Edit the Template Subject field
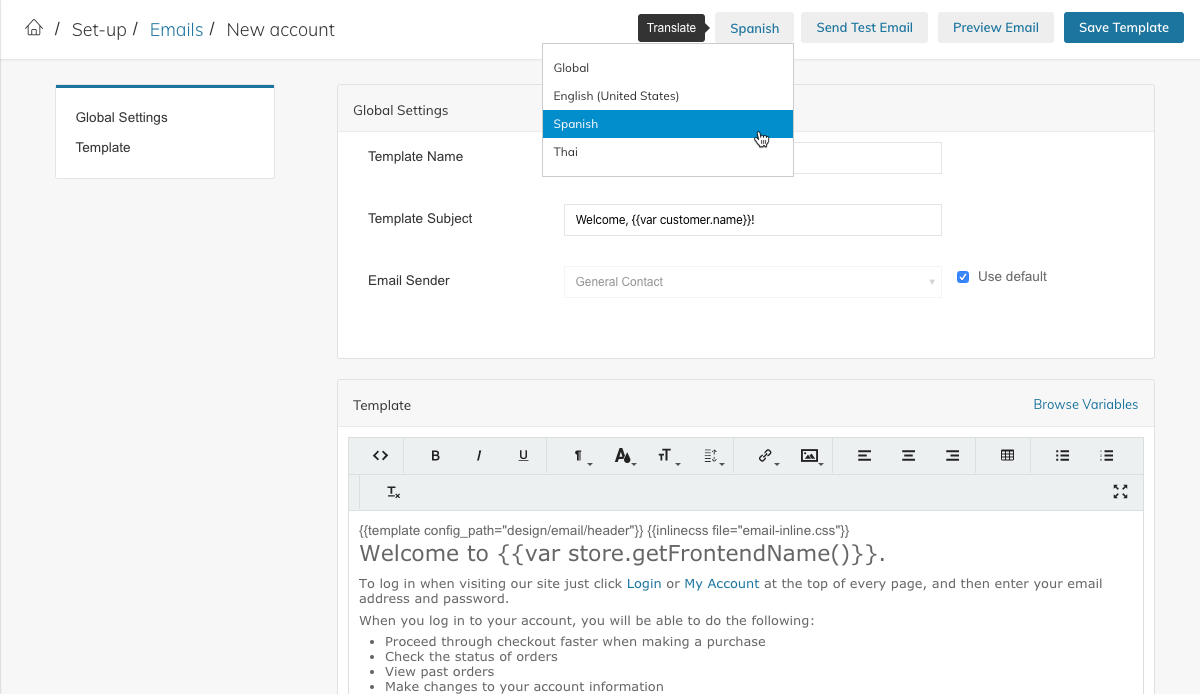The width and height of the screenshot is (1200, 694). point(752,220)
